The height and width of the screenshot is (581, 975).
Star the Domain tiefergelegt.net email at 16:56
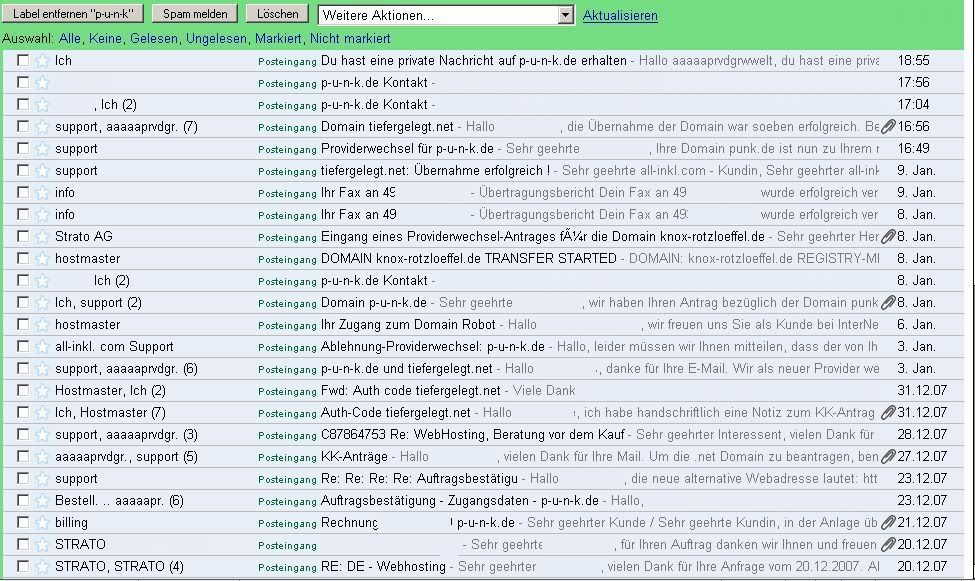[x=42, y=127]
